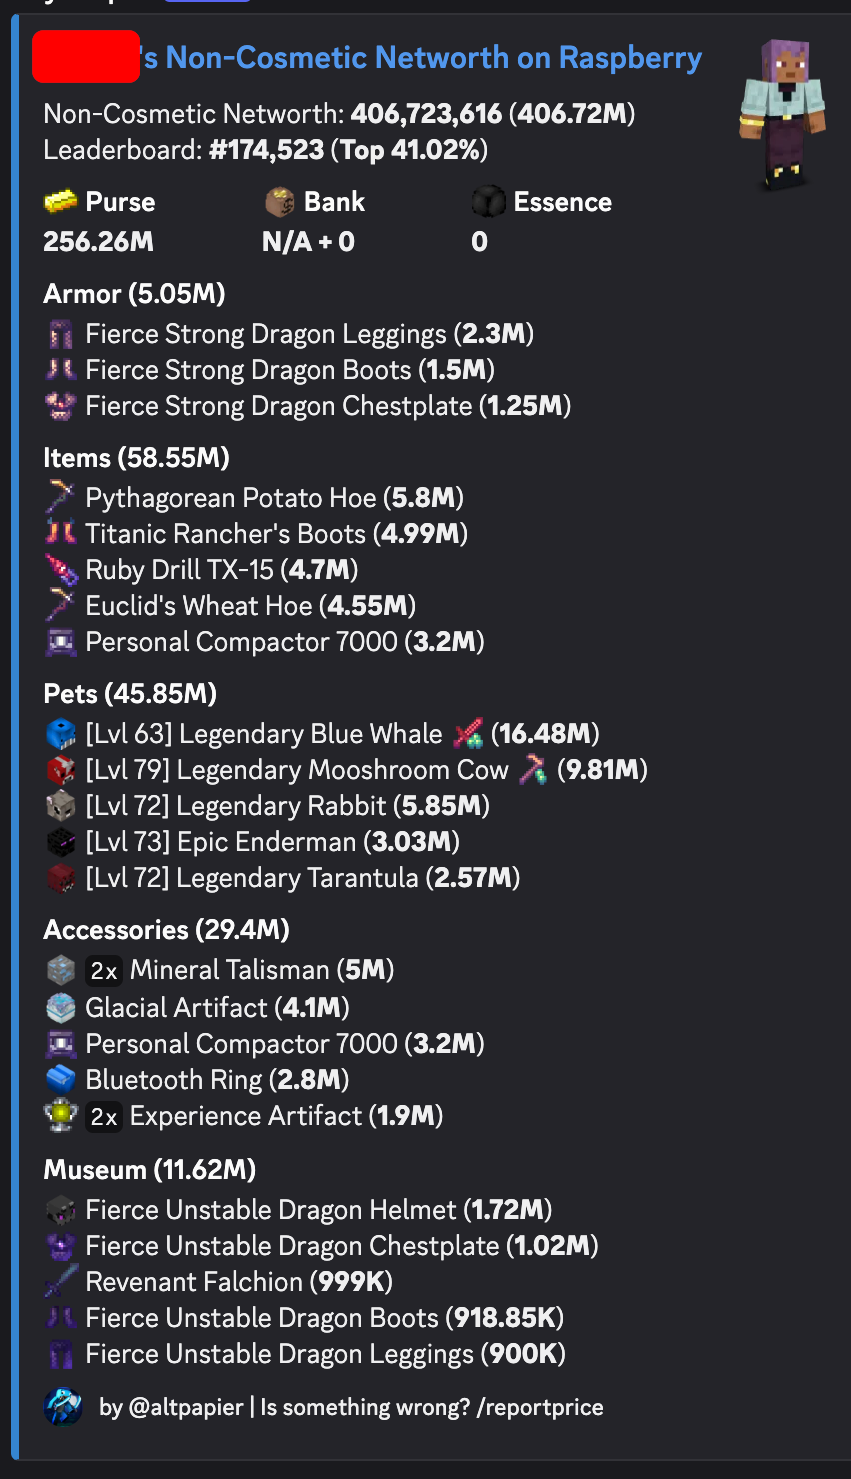Click the Glacial Artifact icon
Viewport: 851px width, 1479px height.
coord(61,1007)
